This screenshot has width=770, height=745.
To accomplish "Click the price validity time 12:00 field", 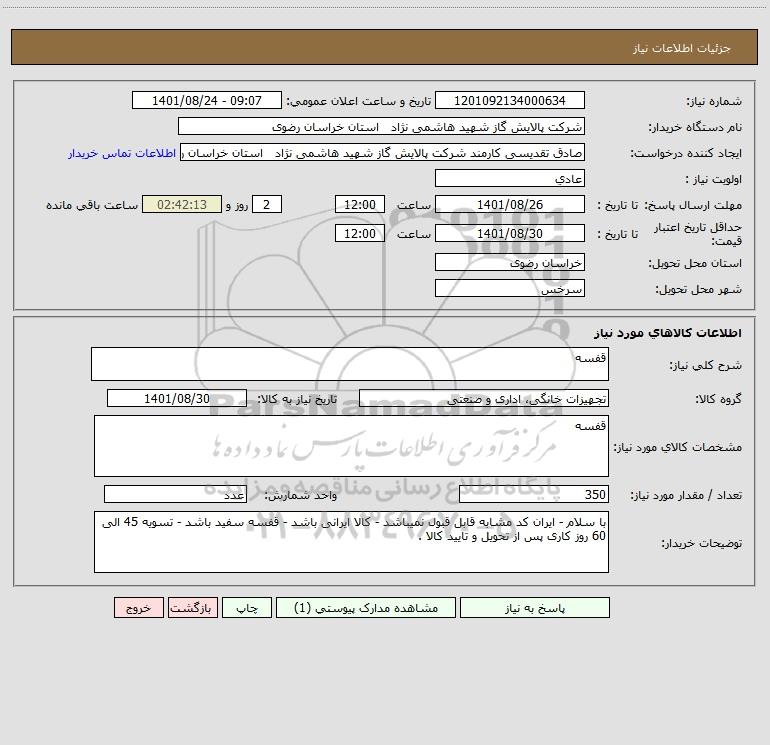I will pyautogui.click(x=359, y=233).
